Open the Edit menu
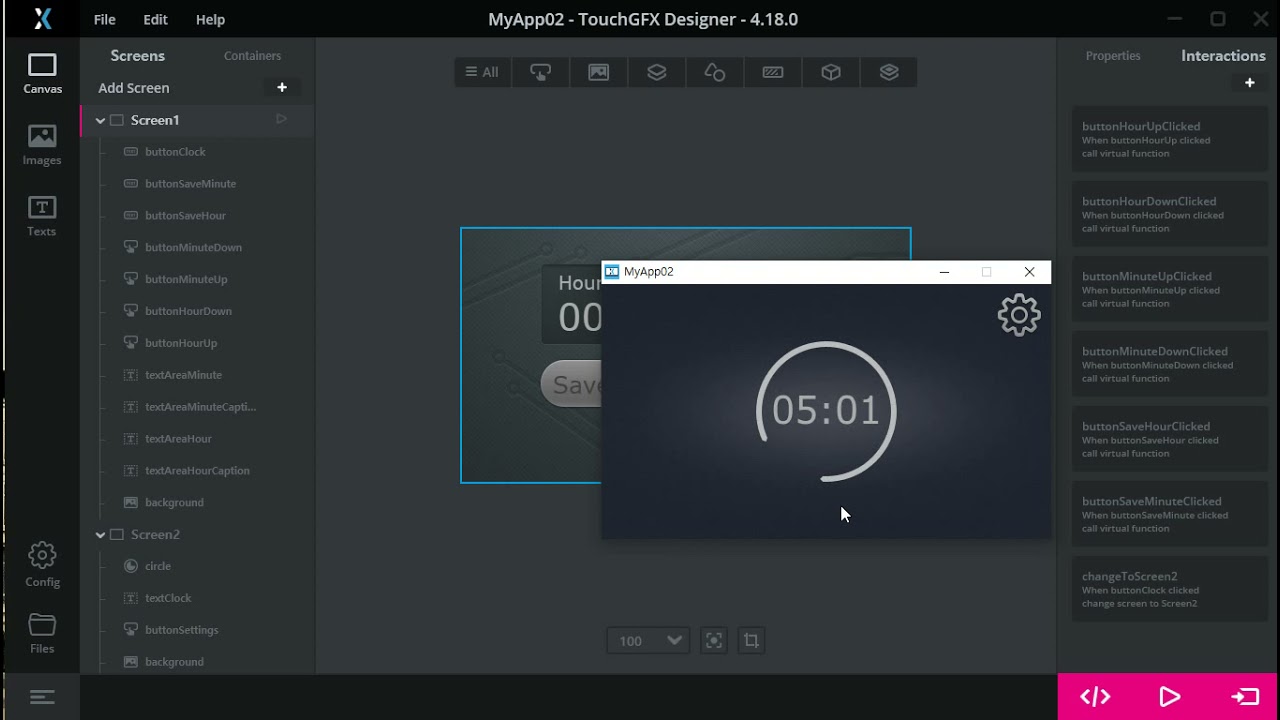The image size is (1280, 720). [155, 19]
